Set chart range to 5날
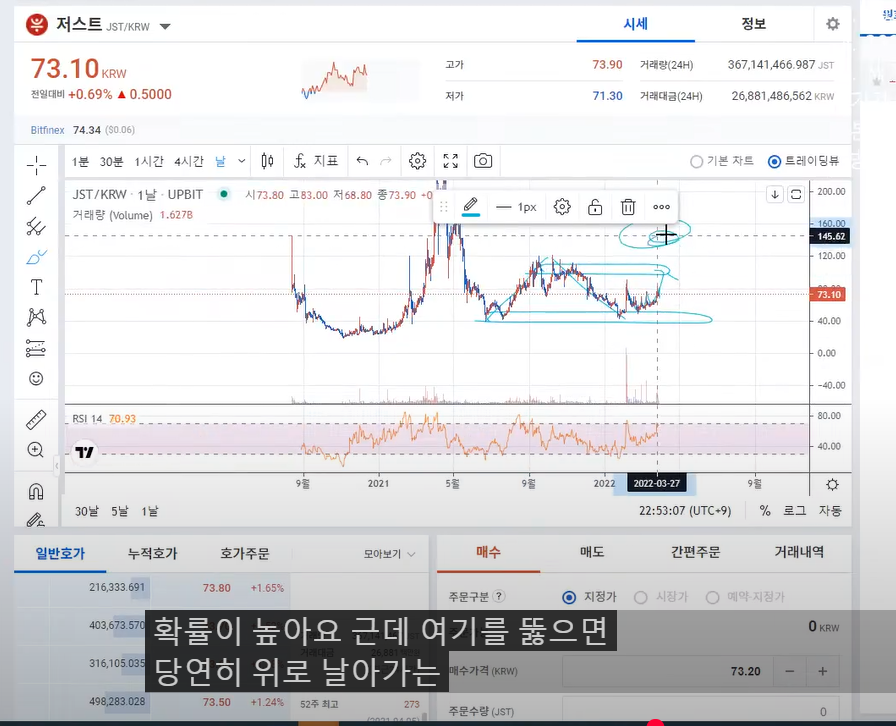 pyautogui.click(x=120, y=511)
